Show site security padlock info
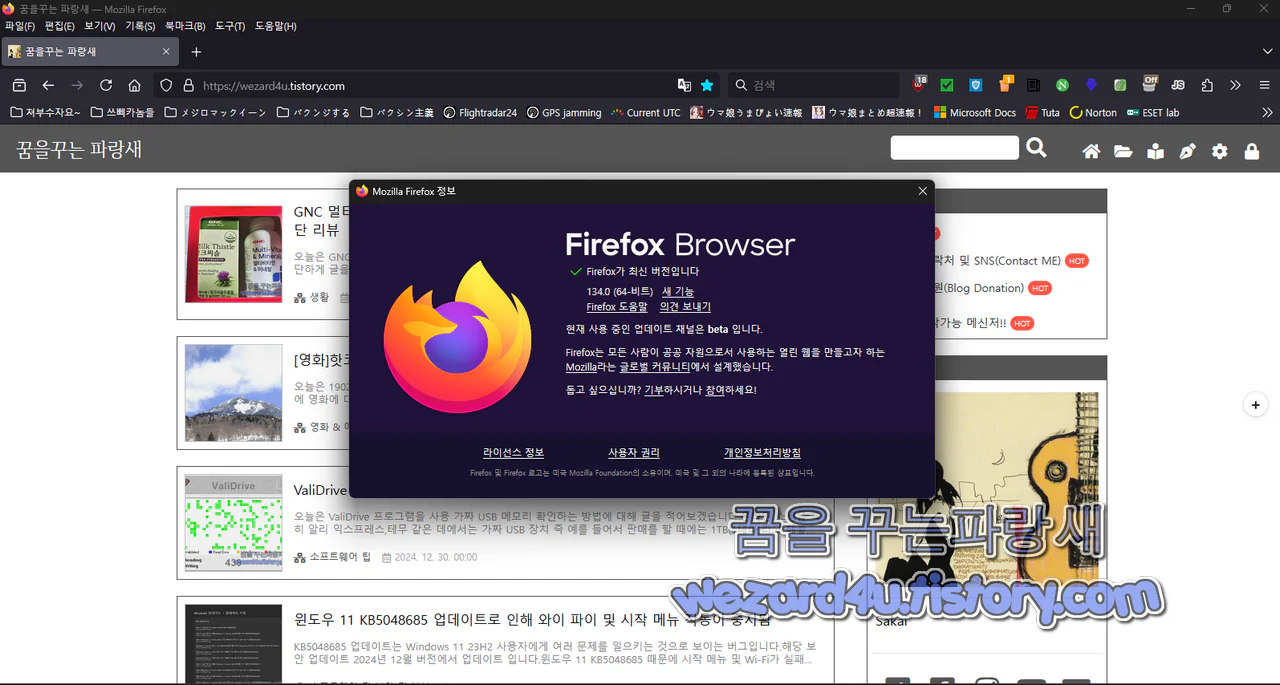Viewport: 1280px width, 685px height. (188, 86)
